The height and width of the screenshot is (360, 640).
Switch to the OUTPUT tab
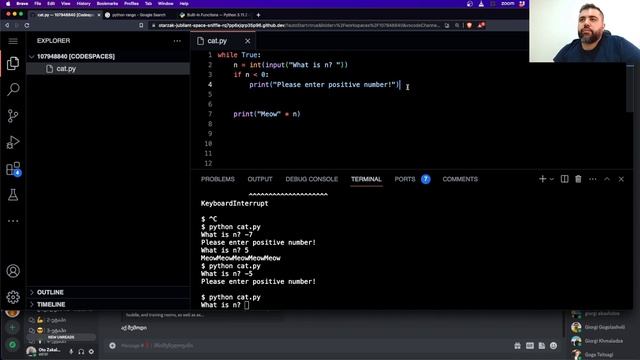point(260,179)
